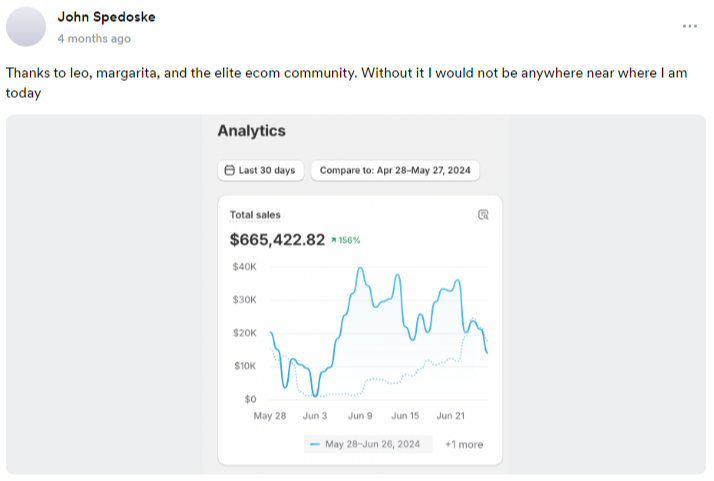Open the post options three-dot menu
The height and width of the screenshot is (481, 714).
690,26
